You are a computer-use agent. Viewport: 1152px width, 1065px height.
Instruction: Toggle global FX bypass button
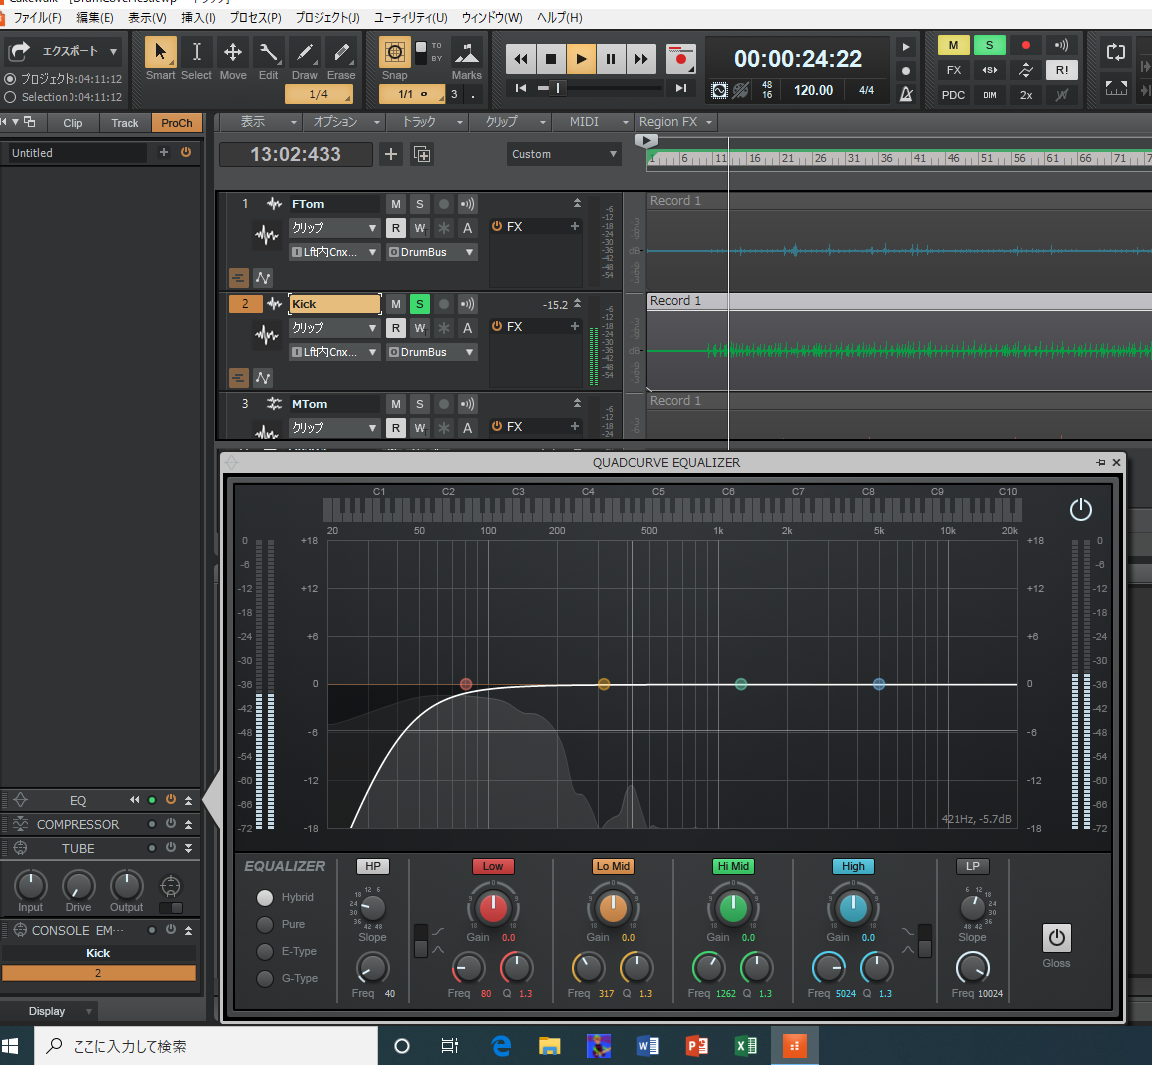point(953,70)
